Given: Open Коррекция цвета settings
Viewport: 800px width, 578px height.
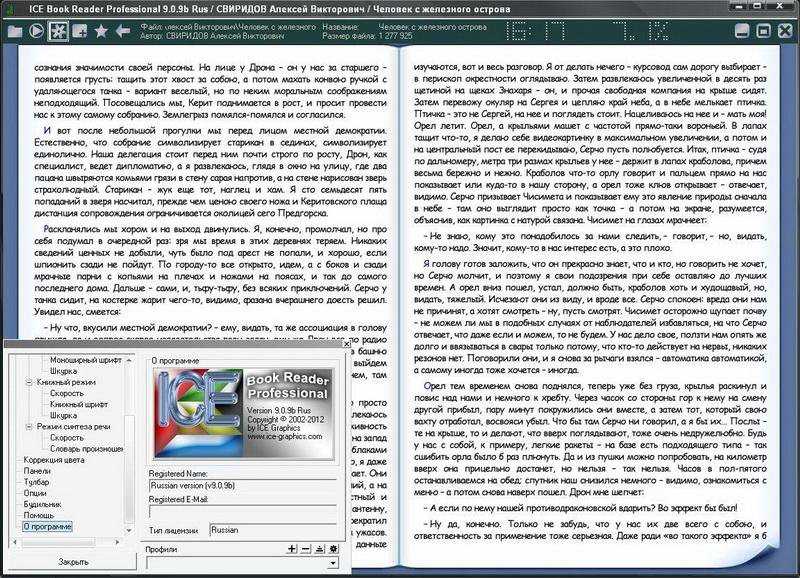Looking at the screenshot, I should point(54,460).
